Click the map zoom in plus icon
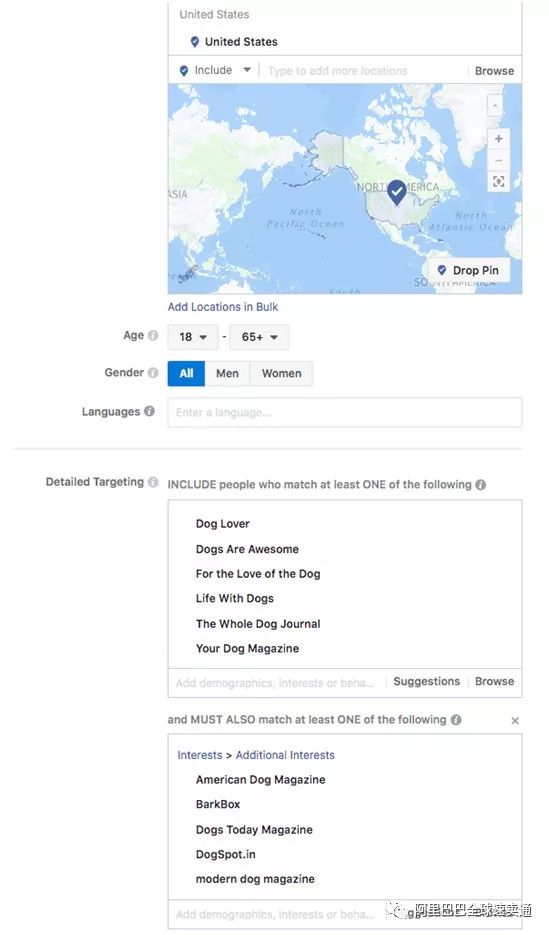The image size is (549, 935). point(498,139)
